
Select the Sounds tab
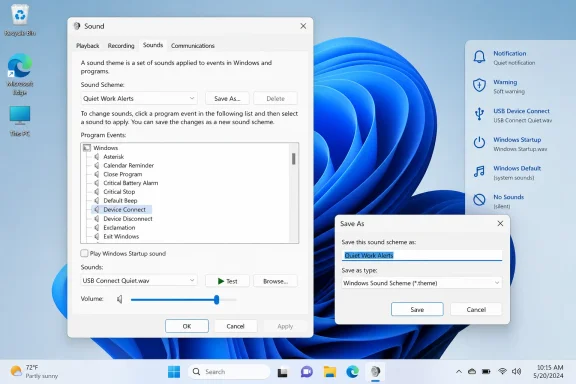pyautogui.click(x=153, y=45)
